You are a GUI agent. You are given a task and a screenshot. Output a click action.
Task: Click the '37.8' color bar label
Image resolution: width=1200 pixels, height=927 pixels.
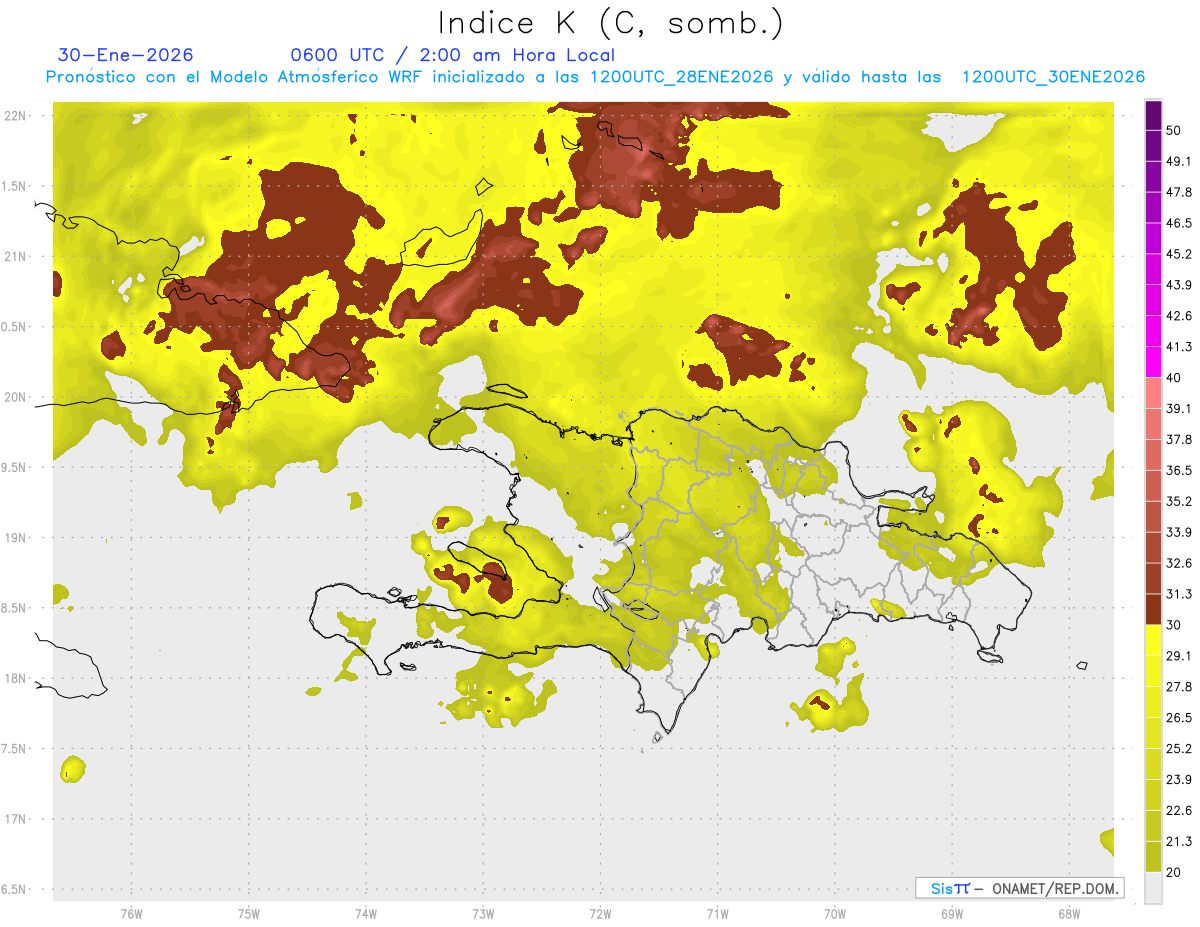[x=1179, y=439]
